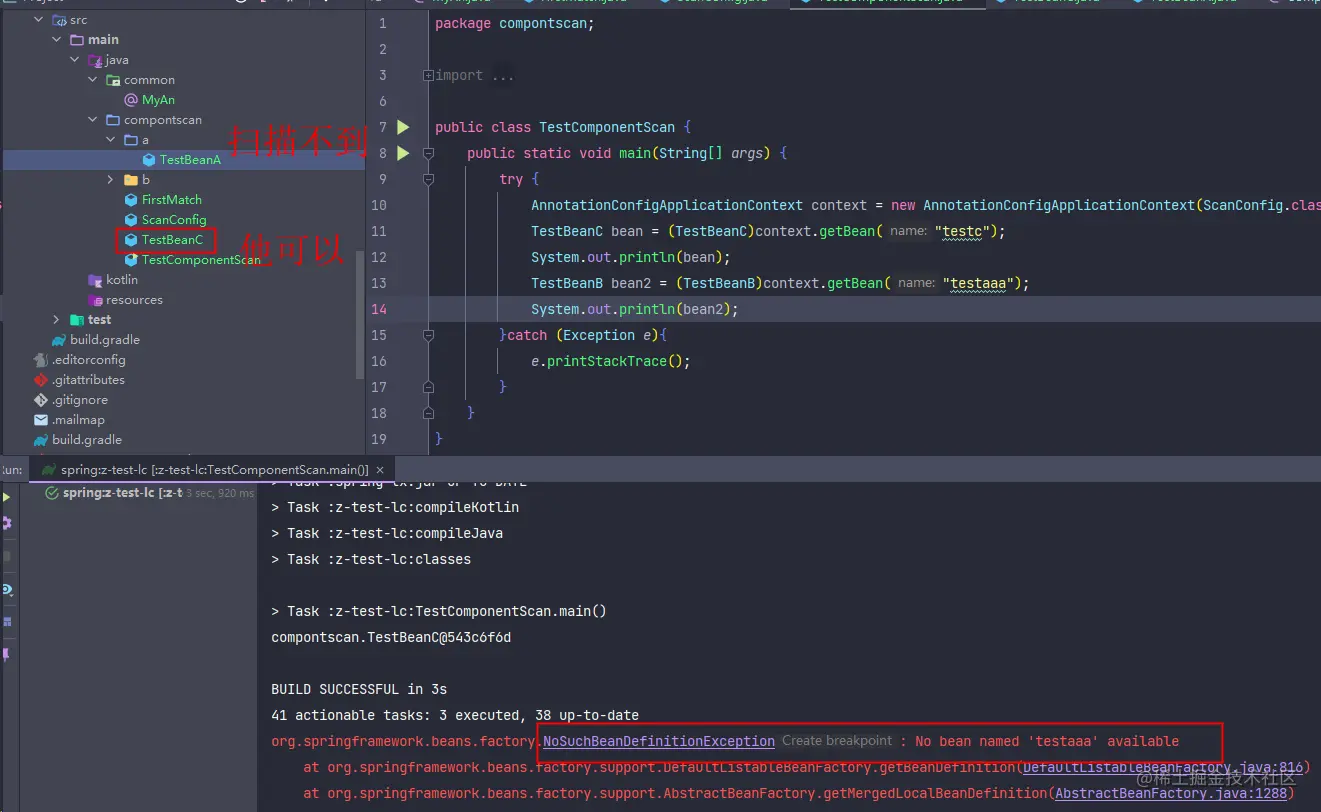The image size is (1321, 812).
Task: Select build.gradle directly below test folder
Action: pos(104,340)
